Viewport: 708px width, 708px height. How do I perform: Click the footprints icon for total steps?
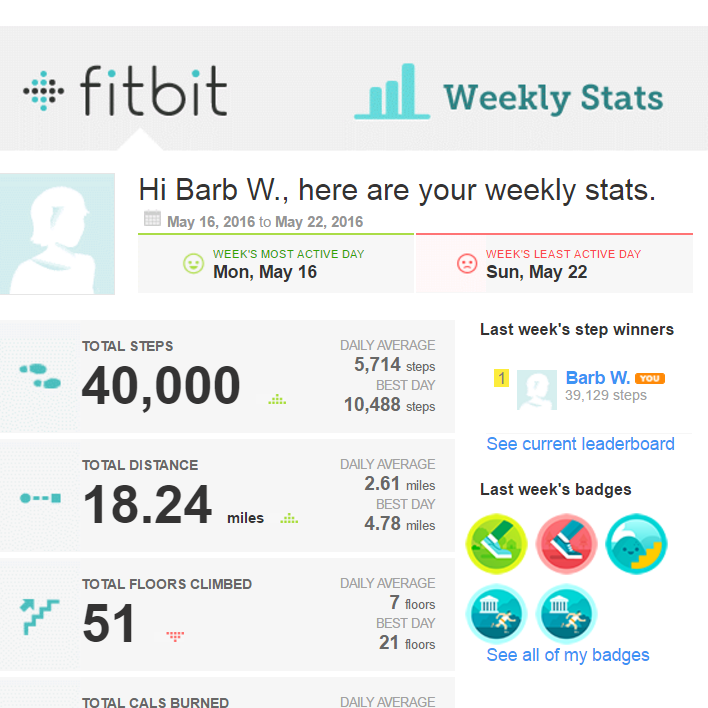pos(40,376)
